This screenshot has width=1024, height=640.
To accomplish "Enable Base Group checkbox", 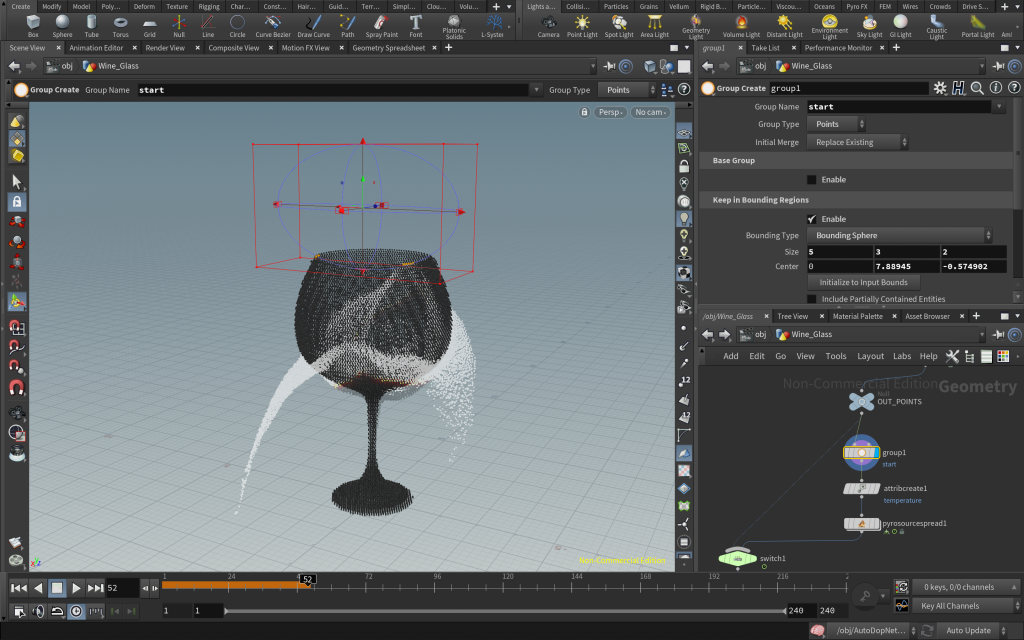I will pyautogui.click(x=811, y=180).
